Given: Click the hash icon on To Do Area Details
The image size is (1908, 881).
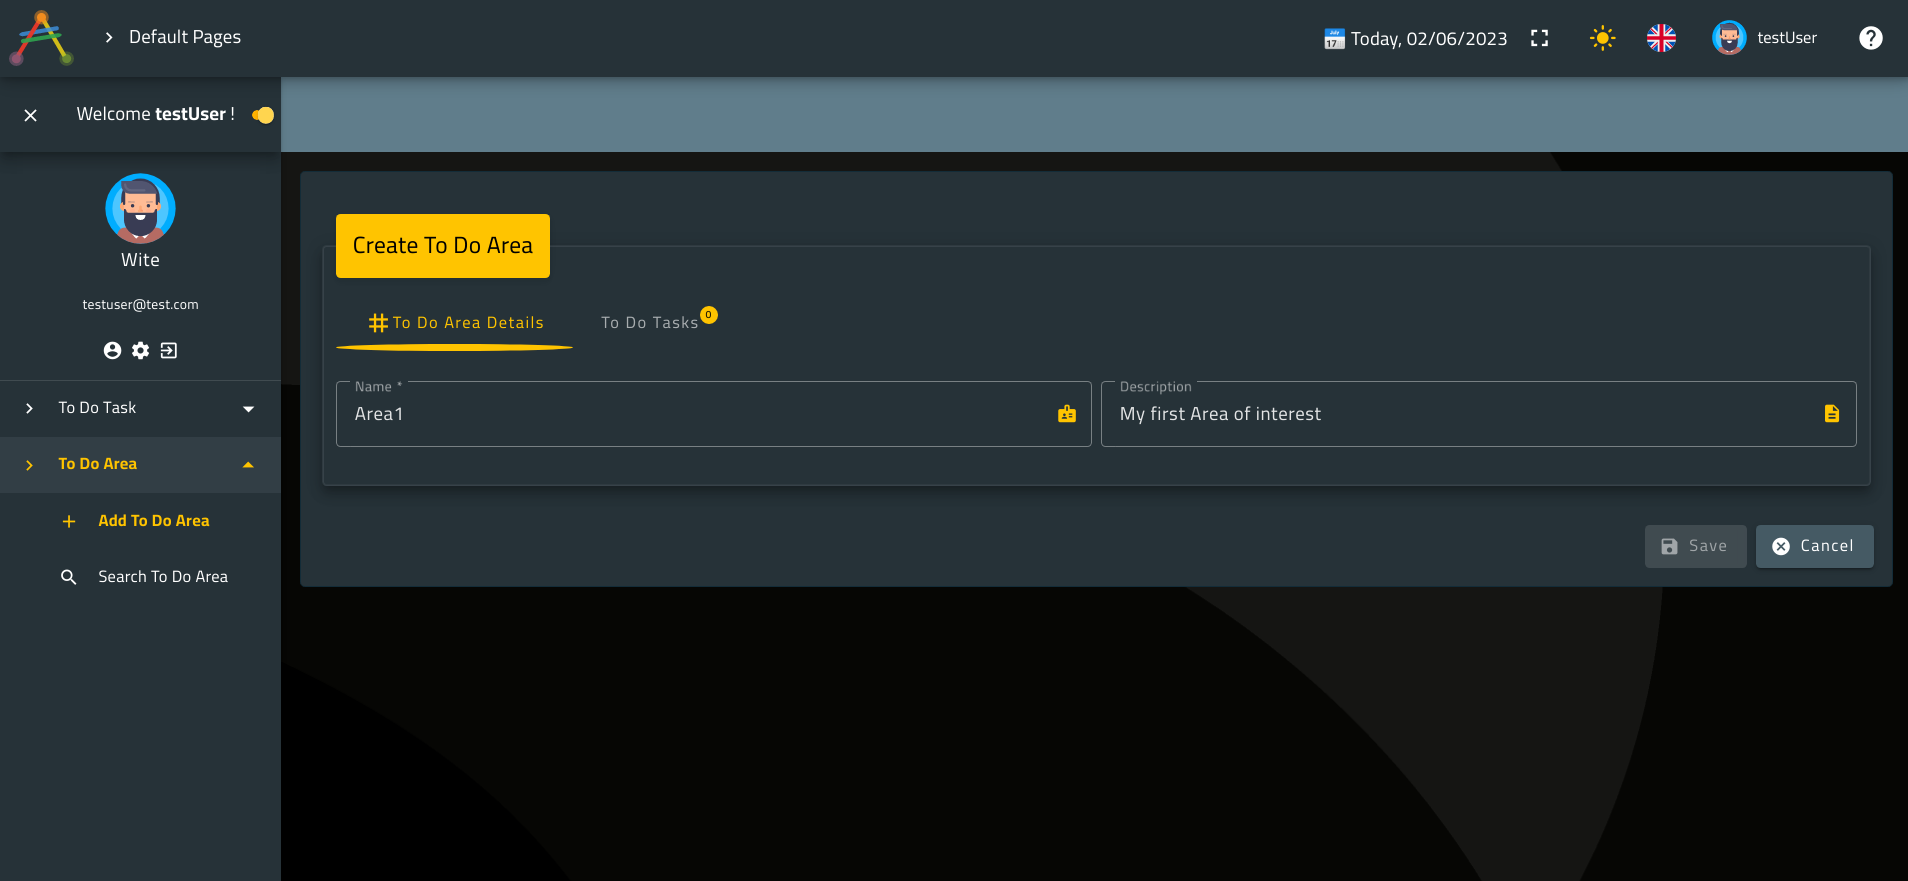Looking at the screenshot, I should [x=378, y=323].
